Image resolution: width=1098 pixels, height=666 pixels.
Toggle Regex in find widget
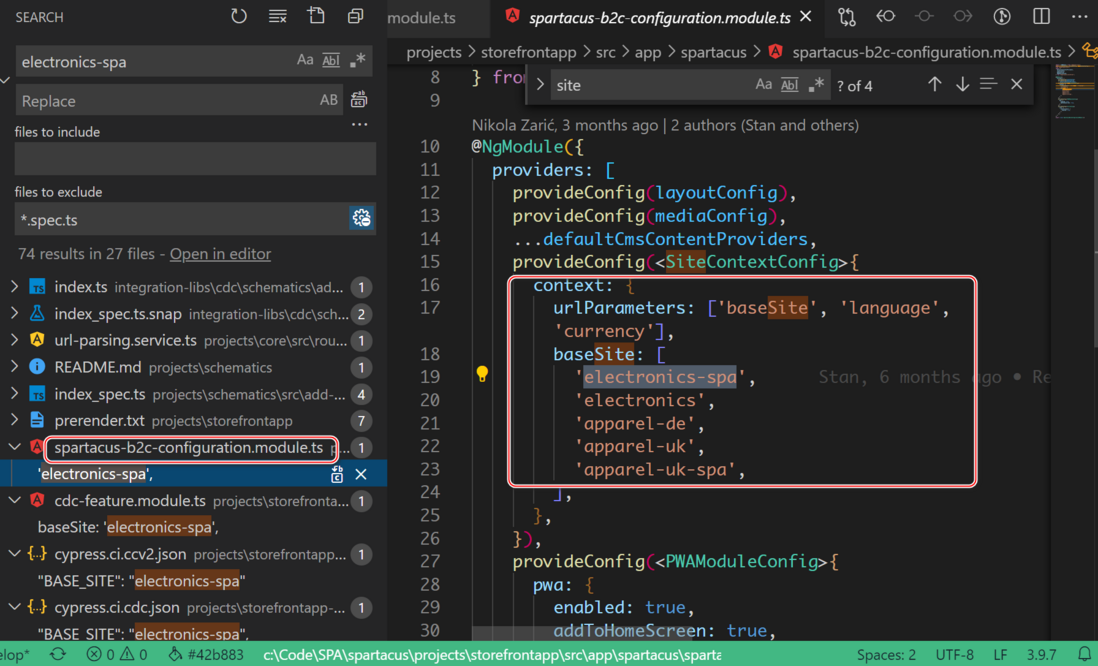(x=816, y=85)
